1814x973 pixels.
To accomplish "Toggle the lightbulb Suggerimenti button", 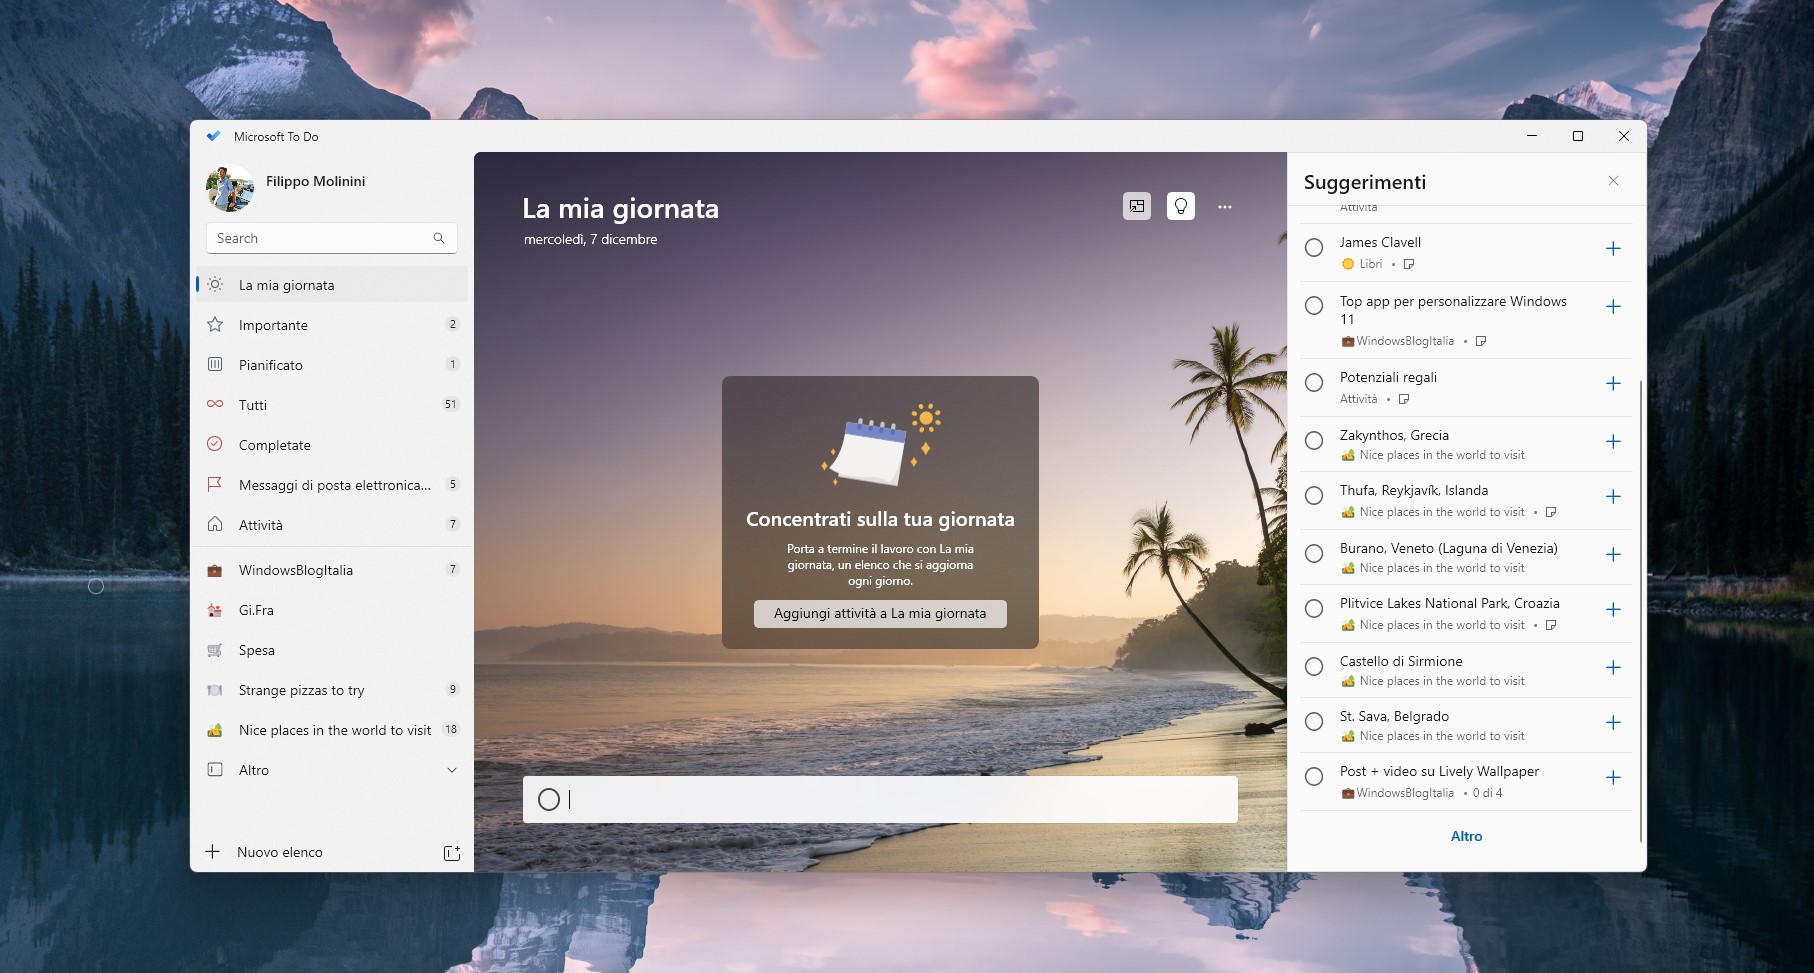I will 1181,206.
